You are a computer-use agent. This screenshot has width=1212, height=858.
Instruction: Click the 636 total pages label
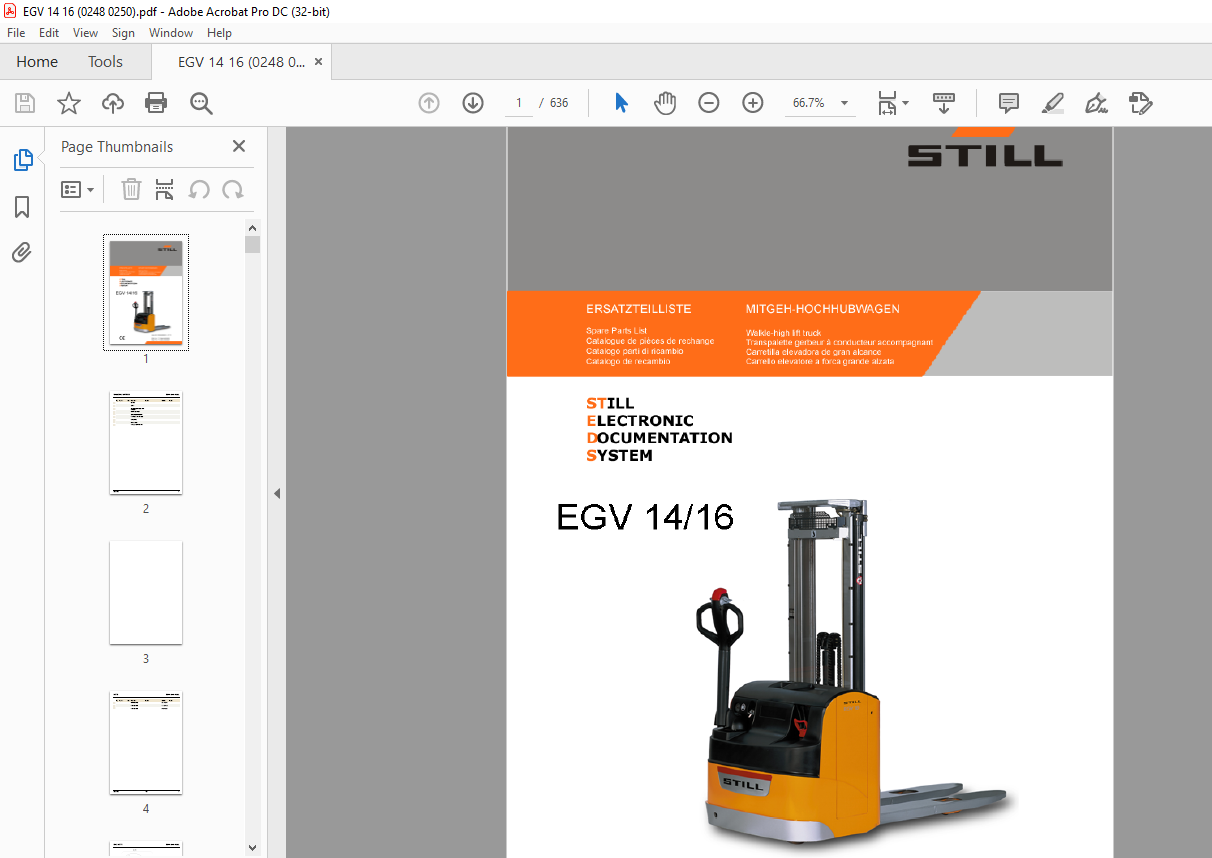pyautogui.click(x=559, y=103)
